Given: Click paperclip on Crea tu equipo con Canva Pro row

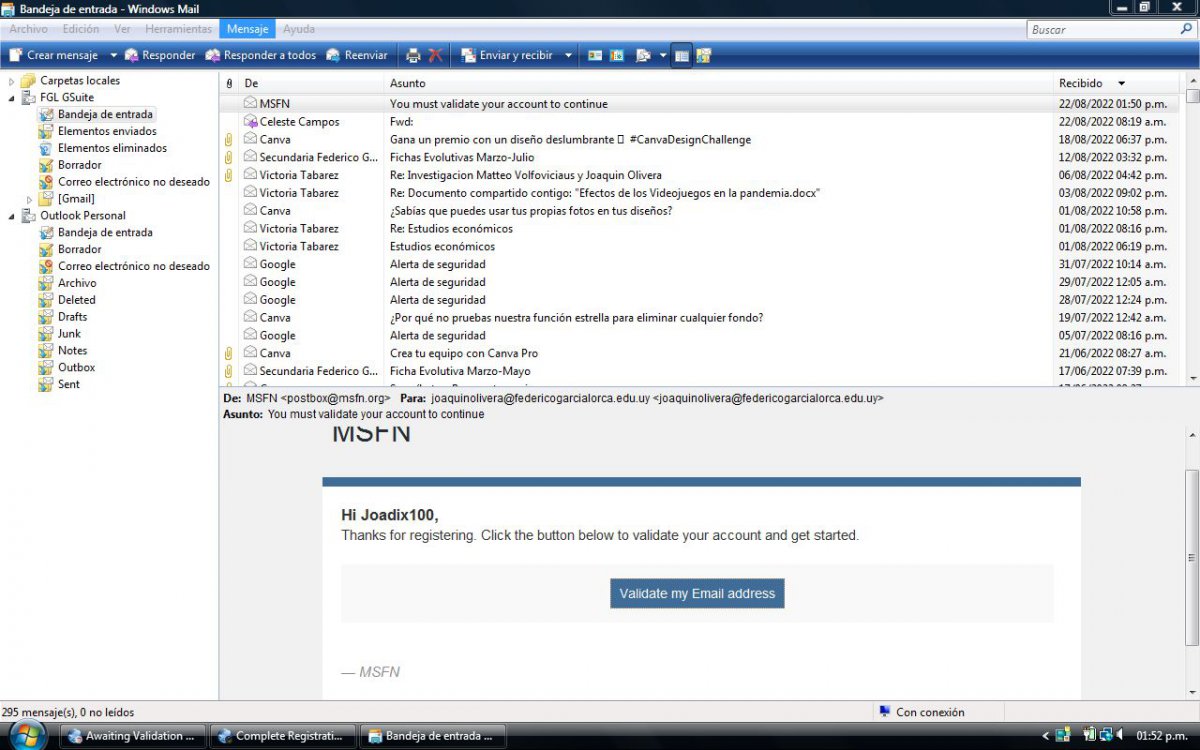Looking at the screenshot, I should click(x=229, y=353).
